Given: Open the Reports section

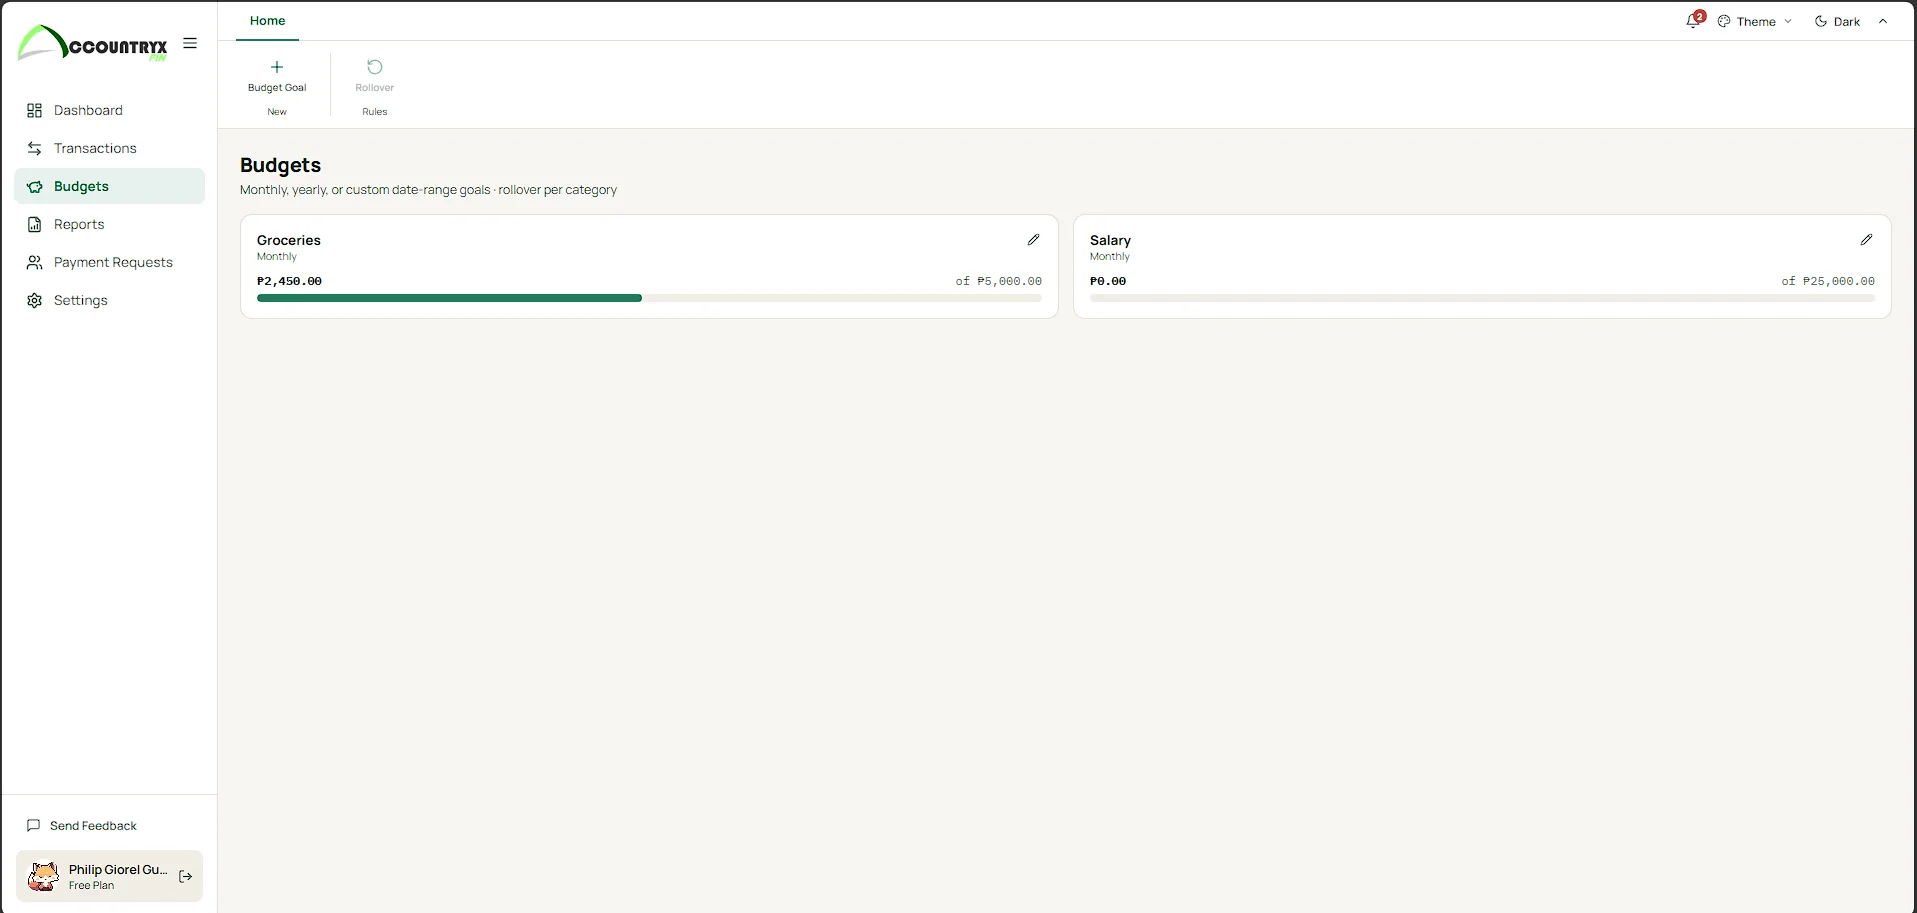Looking at the screenshot, I should (x=109, y=224).
